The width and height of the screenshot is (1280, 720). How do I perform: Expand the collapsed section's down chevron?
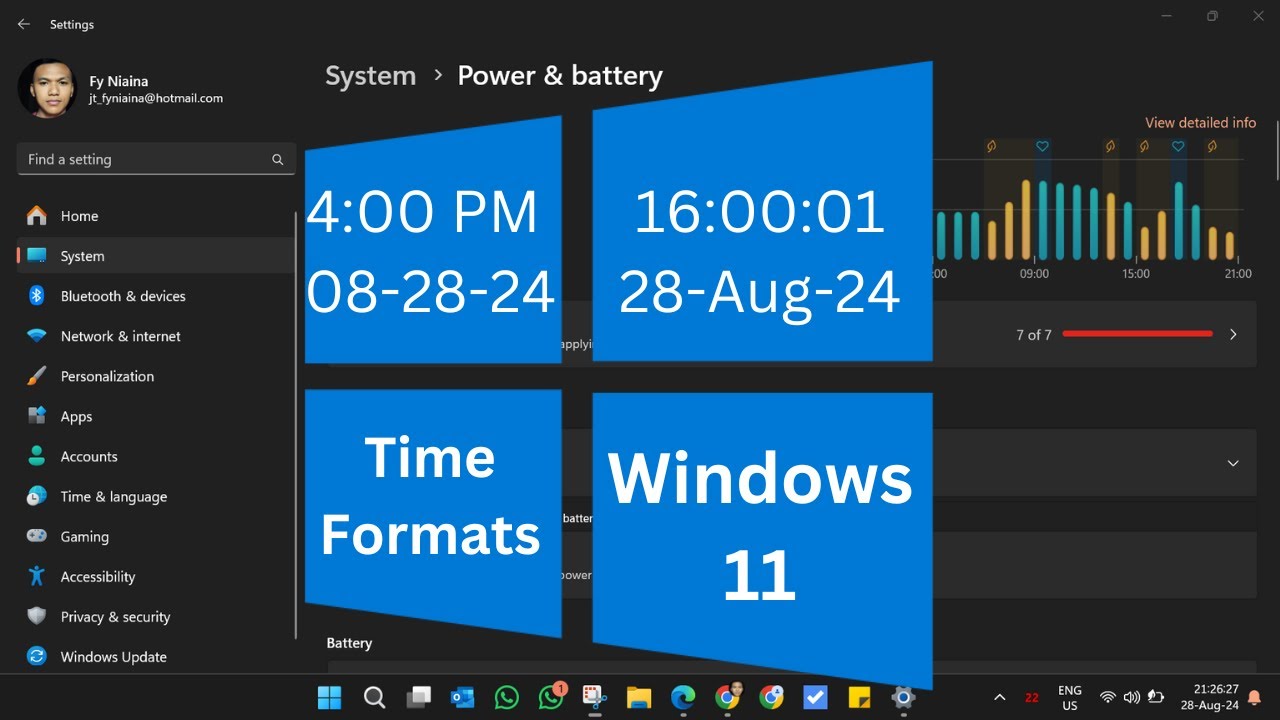[1233, 463]
